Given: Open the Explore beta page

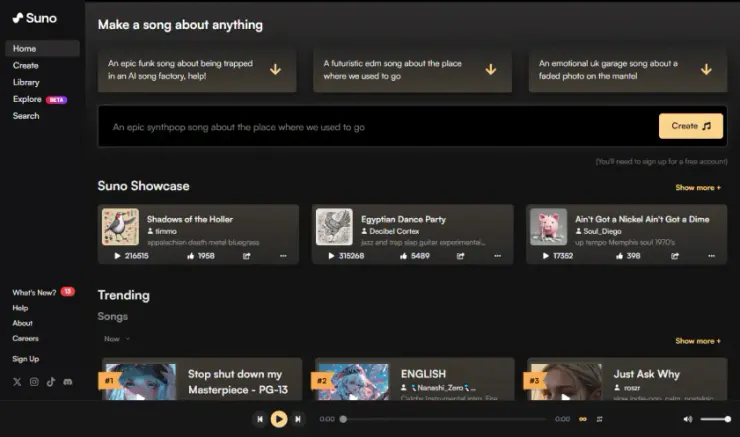Looking at the screenshot, I should 40,99.
